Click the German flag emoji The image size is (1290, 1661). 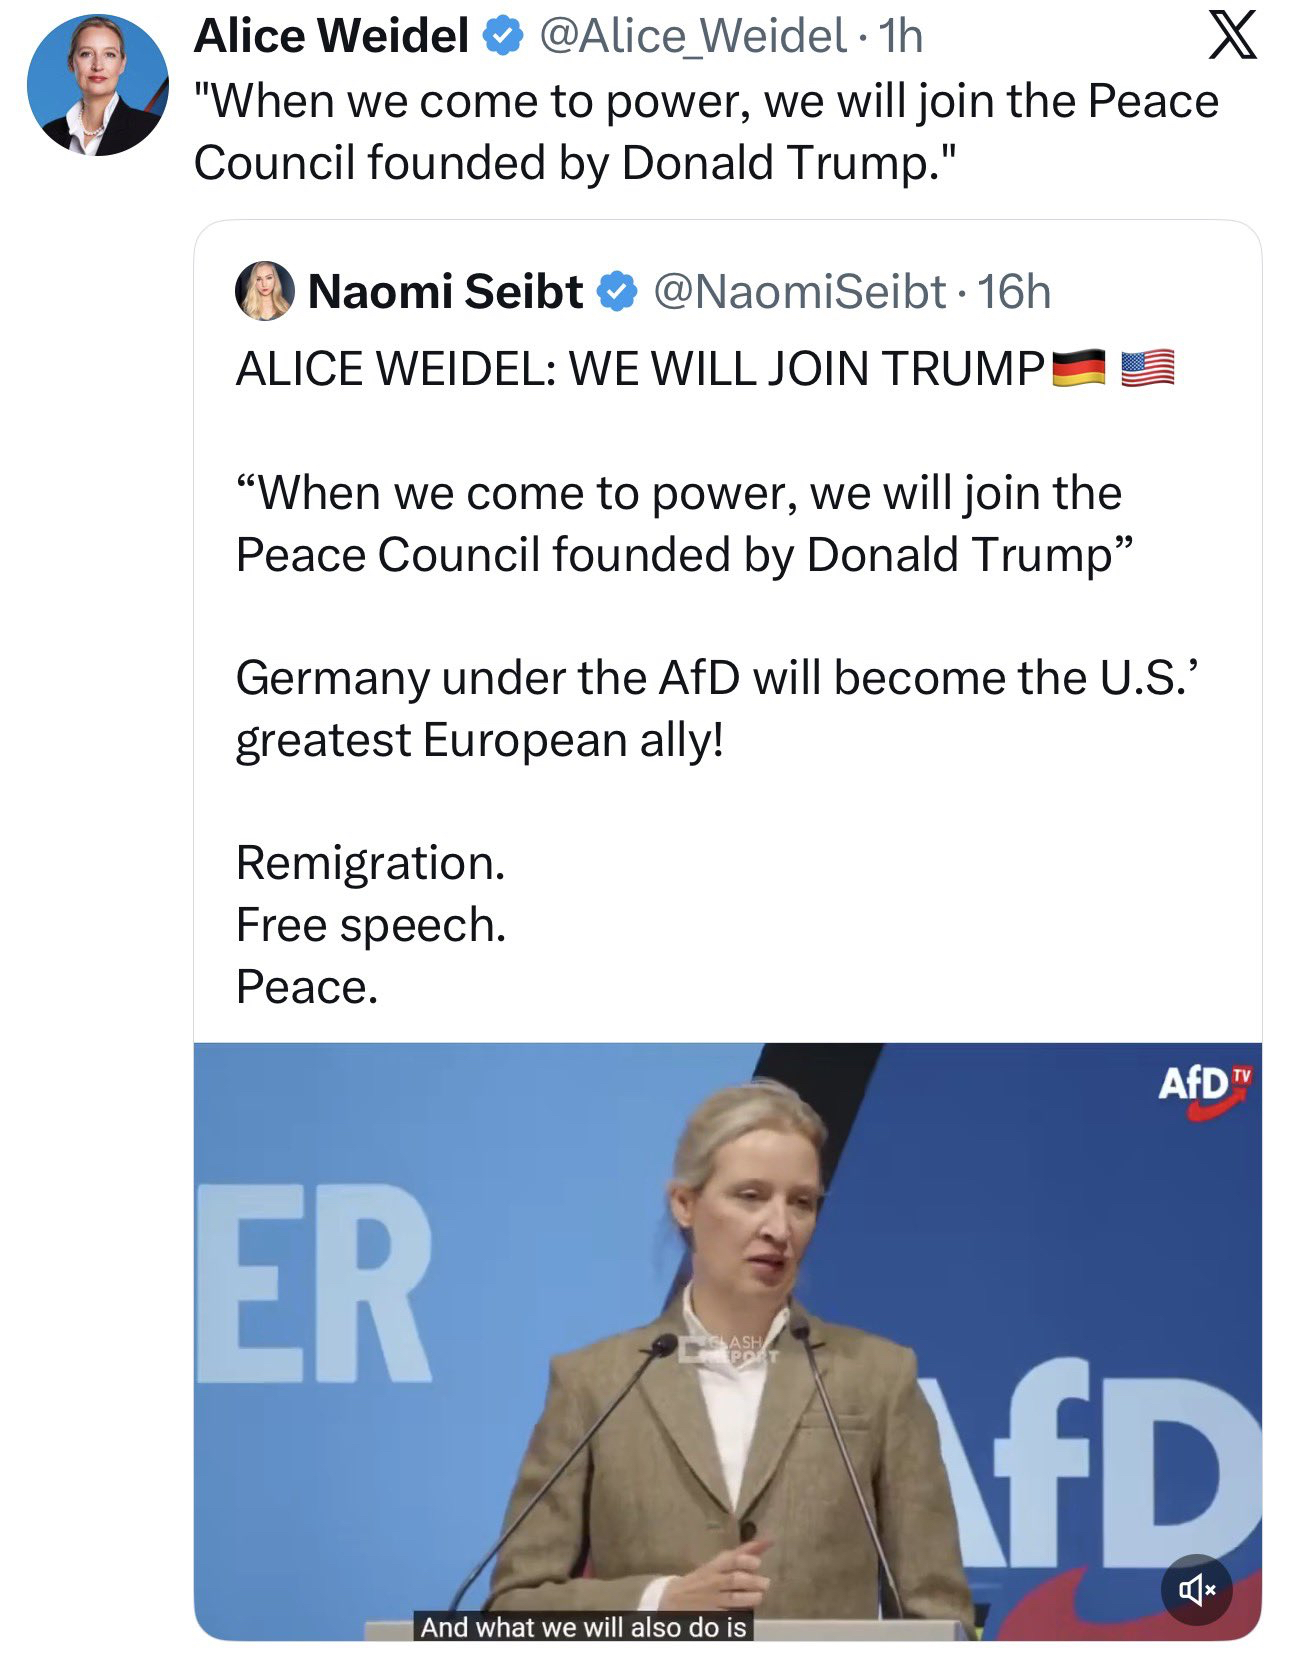coord(1079,368)
